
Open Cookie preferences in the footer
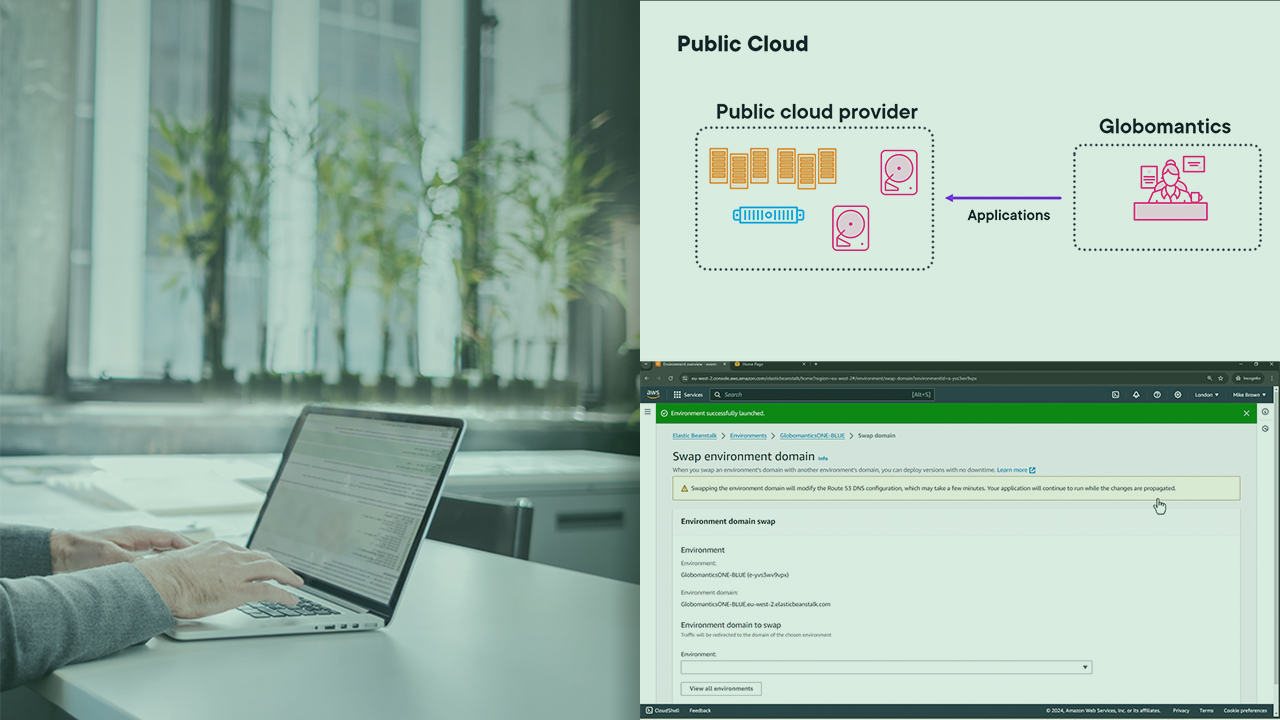click(1245, 711)
